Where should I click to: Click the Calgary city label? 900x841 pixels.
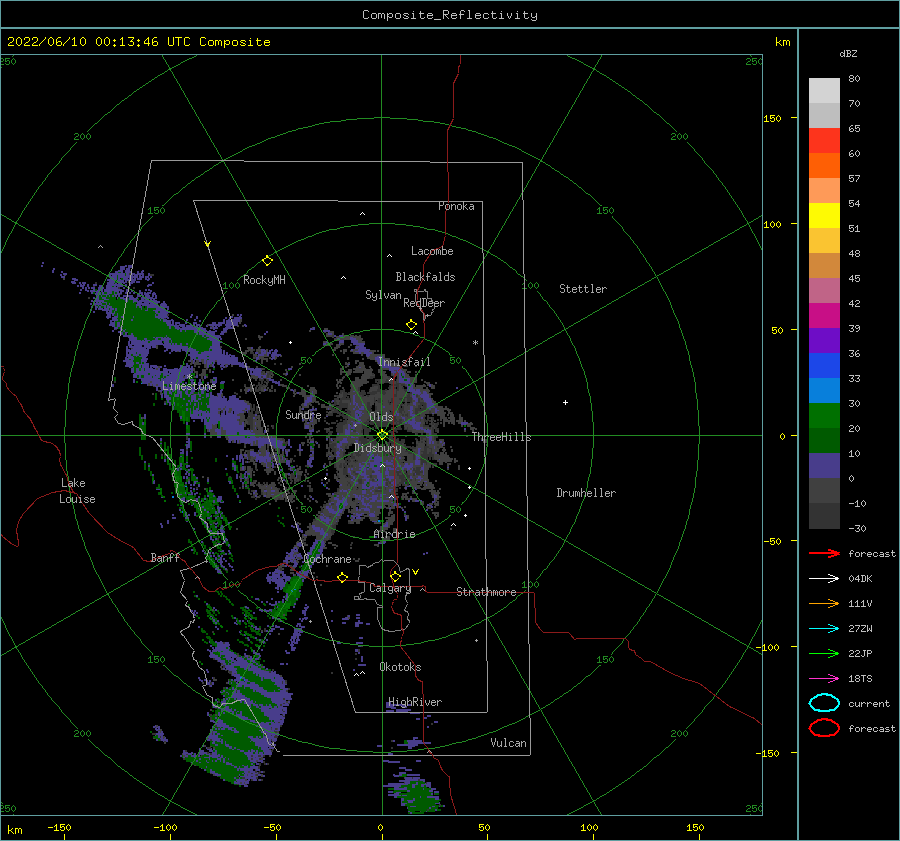tap(390, 588)
